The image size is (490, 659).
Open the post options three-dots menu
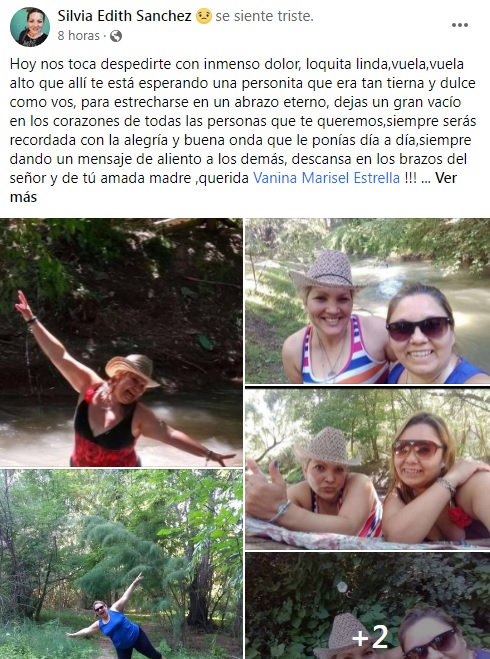pyautogui.click(x=460, y=25)
